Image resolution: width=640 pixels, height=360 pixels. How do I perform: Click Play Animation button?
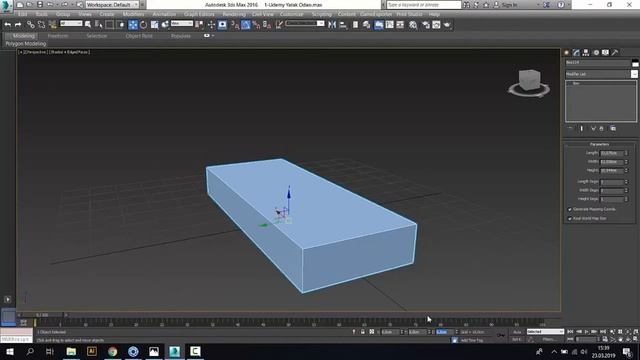587,332
